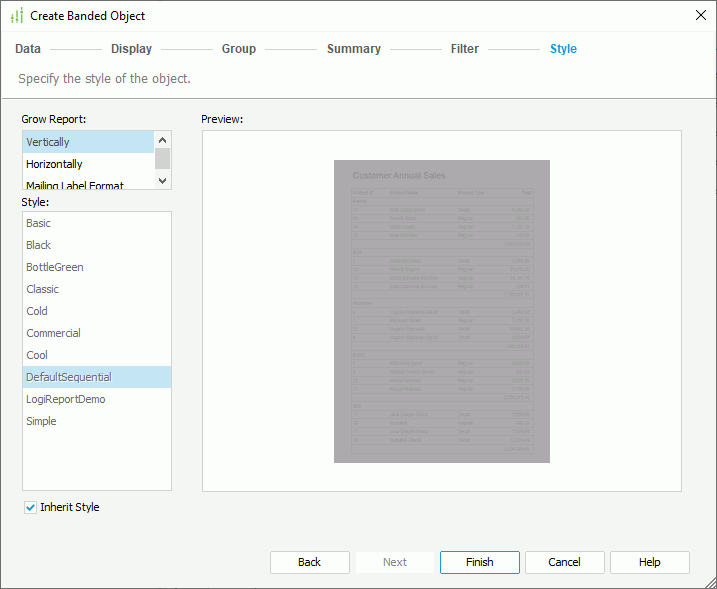Select the BottleGreen style
This screenshot has height=589, width=717.
click(55, 267)
